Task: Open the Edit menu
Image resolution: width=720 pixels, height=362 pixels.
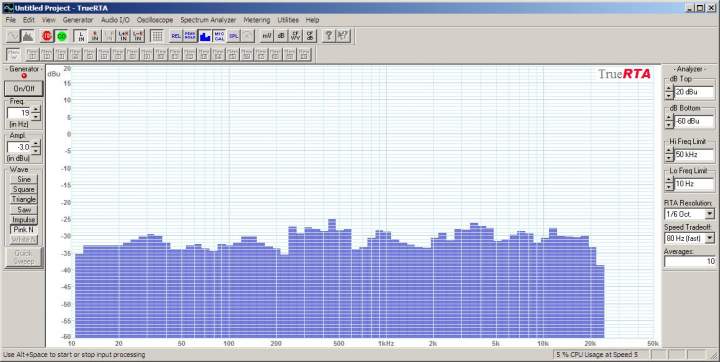Action: [x=29, y=20]
